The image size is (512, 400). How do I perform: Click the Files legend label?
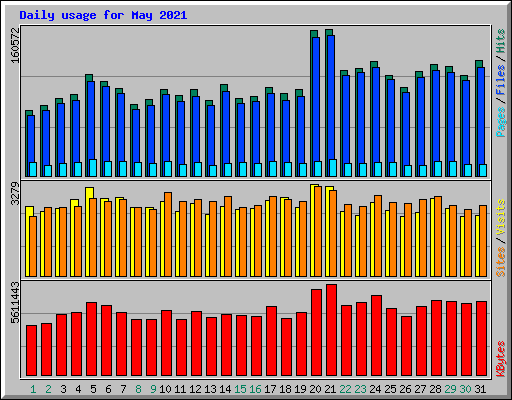click(501, 80)
